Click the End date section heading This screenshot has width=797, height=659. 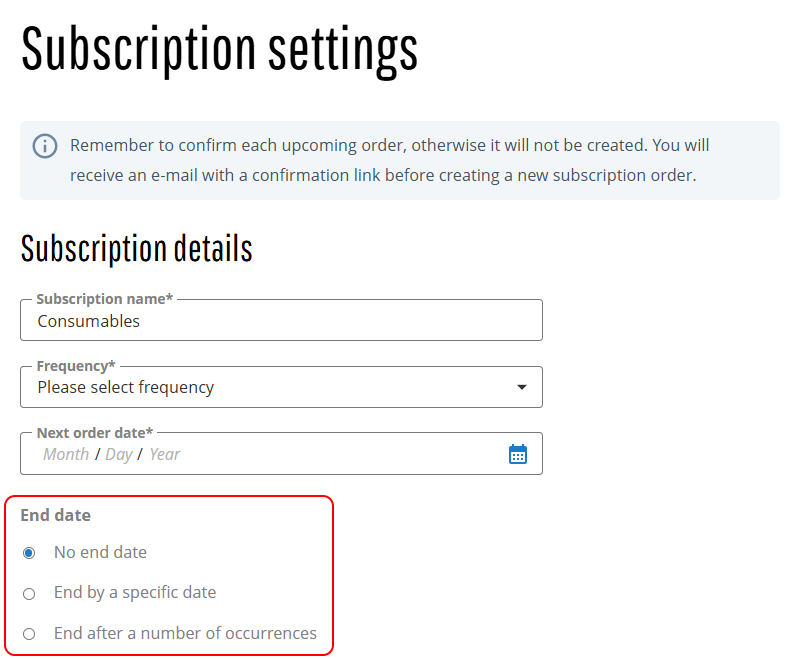click(55, 515)
